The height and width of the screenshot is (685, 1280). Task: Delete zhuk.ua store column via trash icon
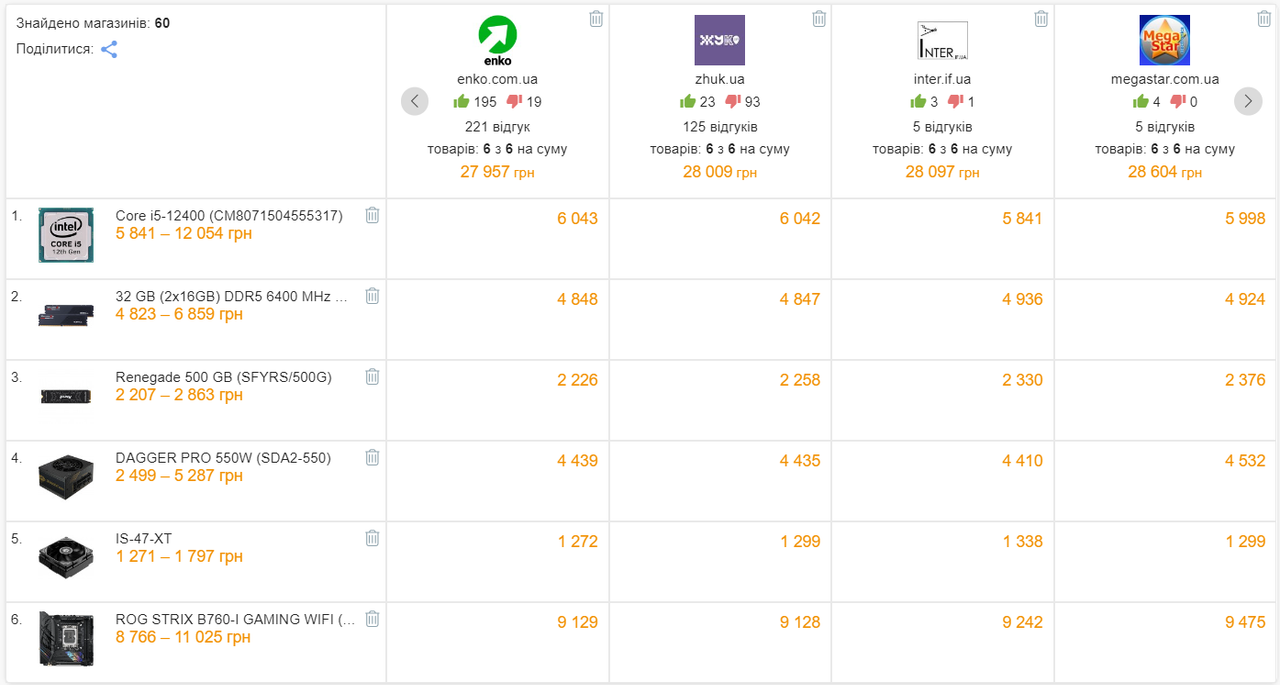(819, 19)
